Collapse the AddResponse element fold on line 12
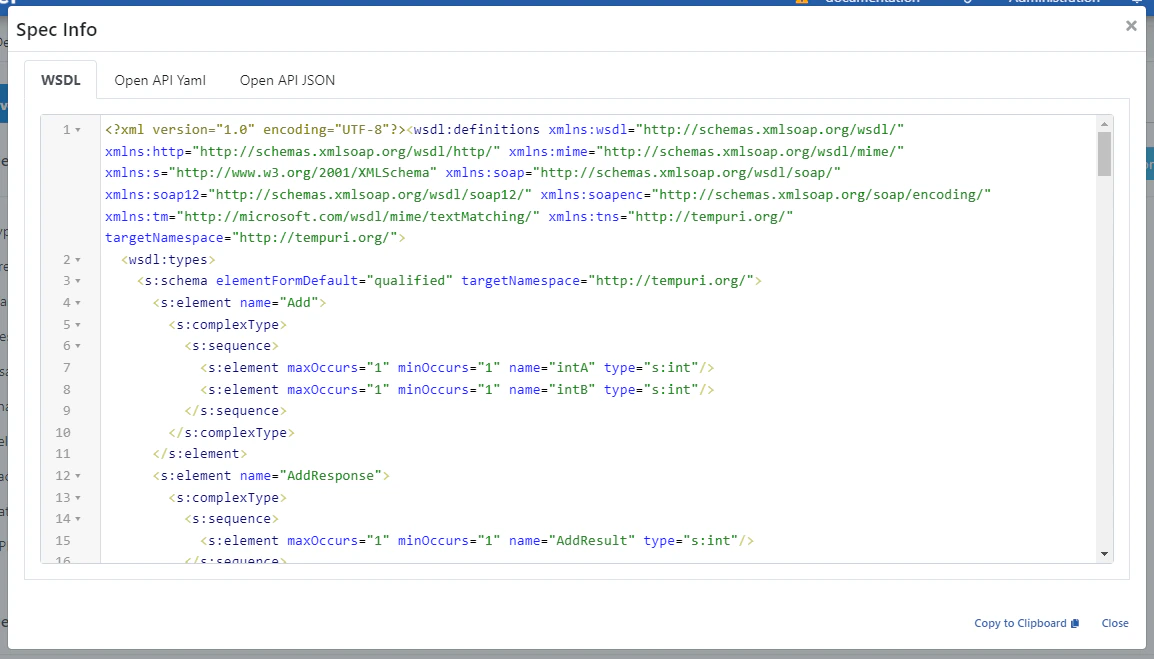Viewport: 1154px width, 659px height. coord(76,475)
